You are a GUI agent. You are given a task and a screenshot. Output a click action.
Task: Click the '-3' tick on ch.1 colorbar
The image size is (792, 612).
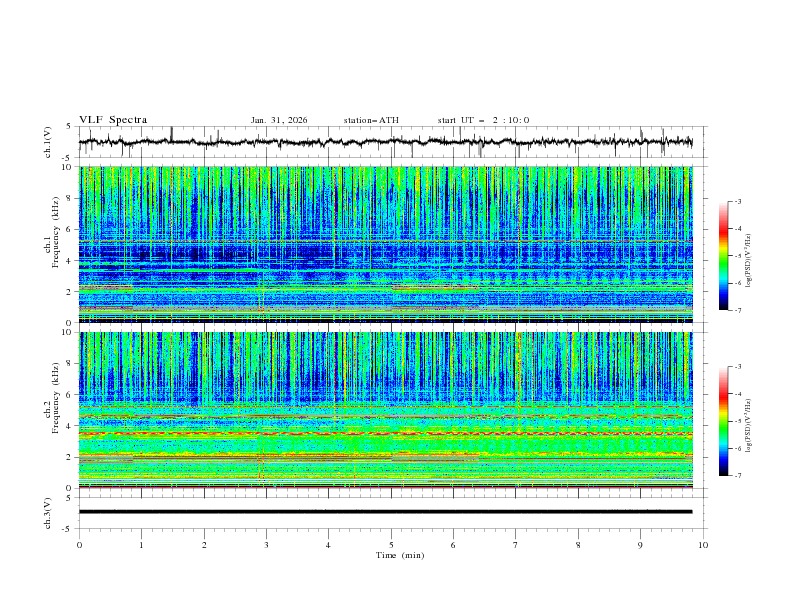(x=738, y=201)
